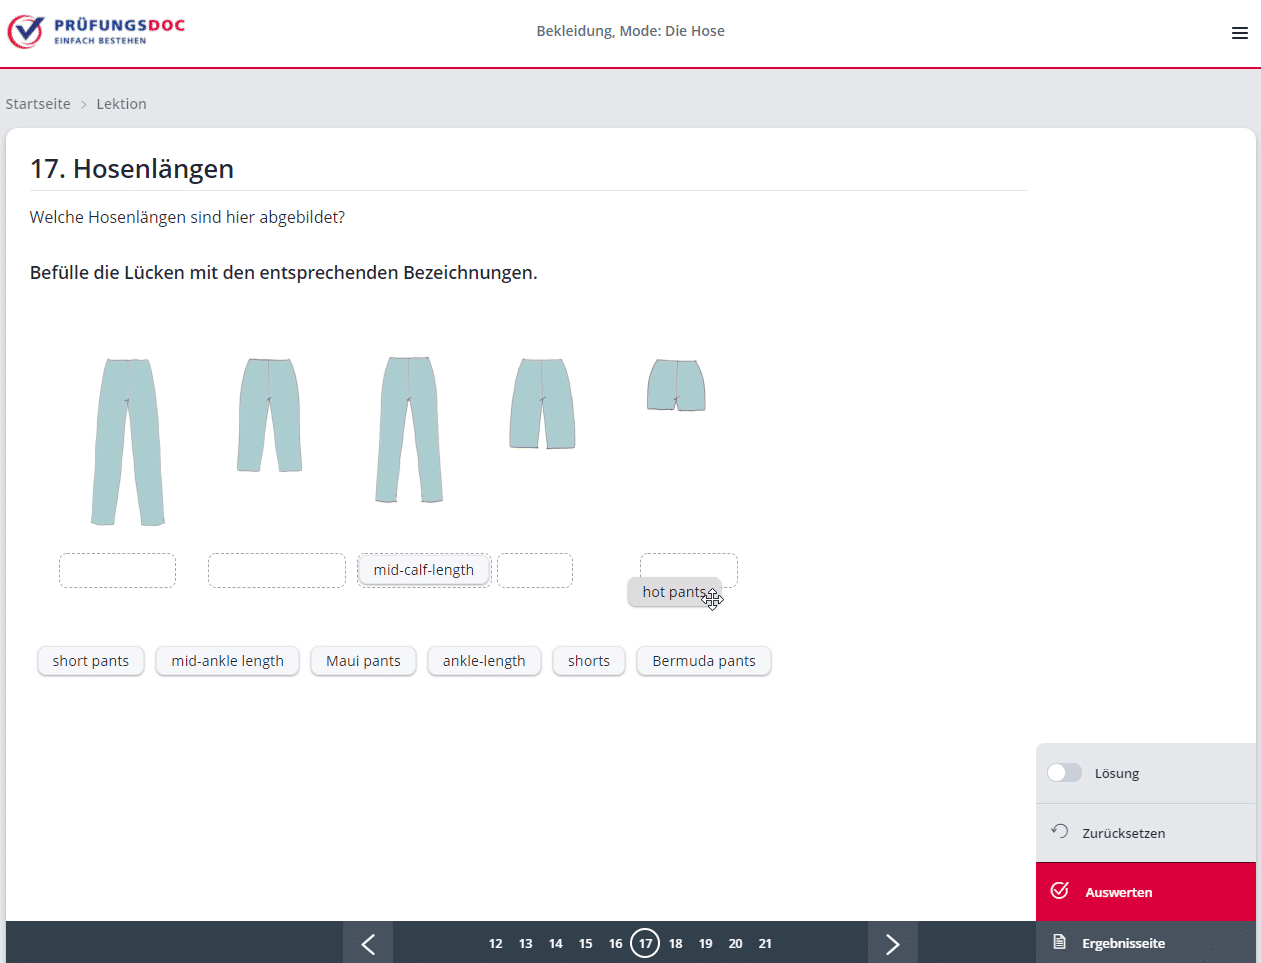The height and width of the screenshot is (963, 1261).
Task: Go to next question arrow
Action: [x=892, y=943]
